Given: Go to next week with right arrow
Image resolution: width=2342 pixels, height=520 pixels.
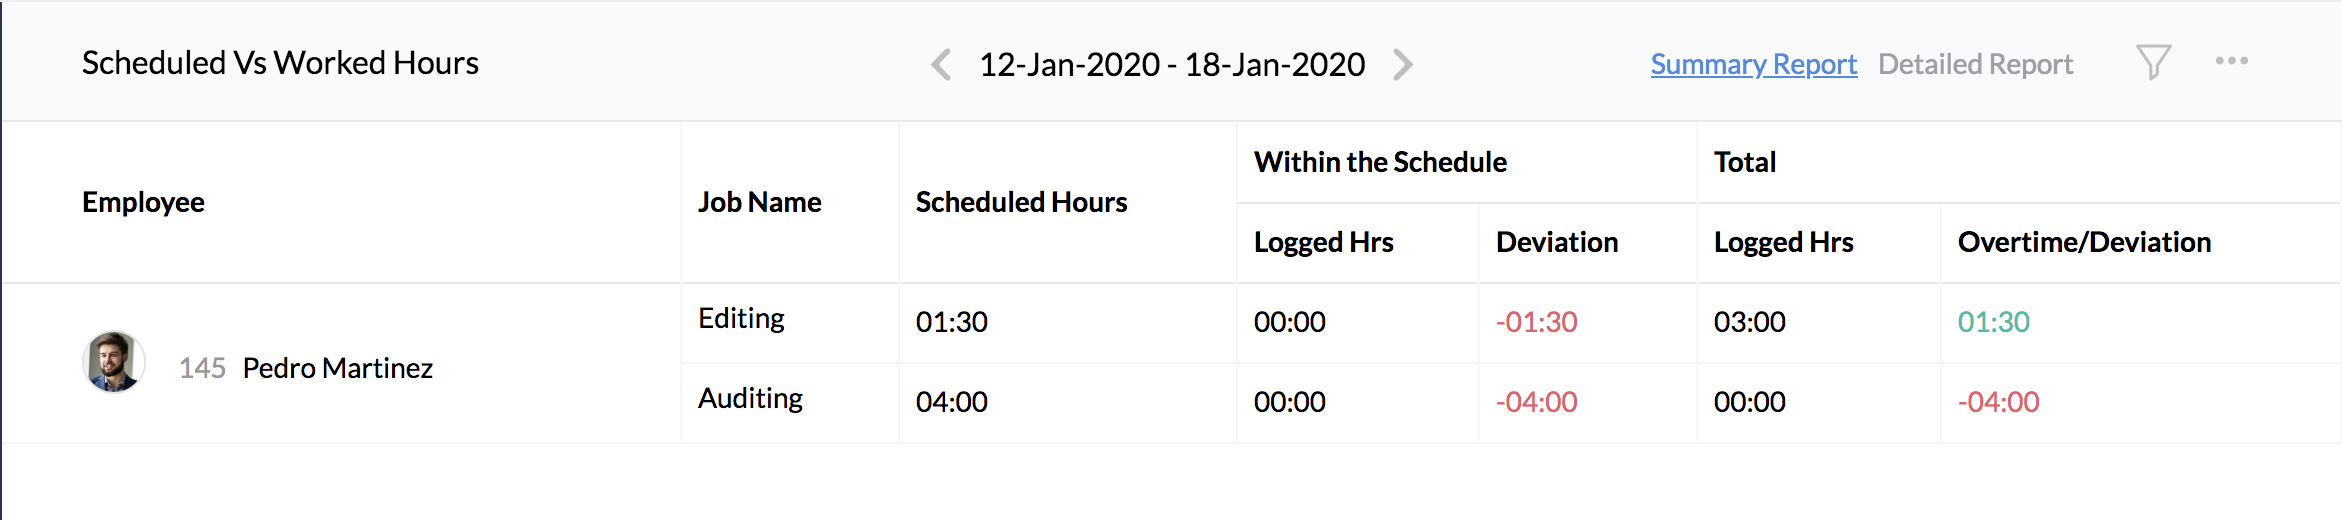Looking at the screenshot, I should [1403, 65].
